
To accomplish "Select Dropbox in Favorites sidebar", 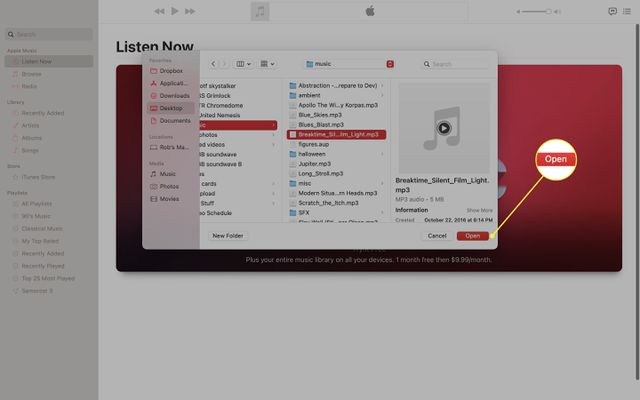I will tap(170, 71).
